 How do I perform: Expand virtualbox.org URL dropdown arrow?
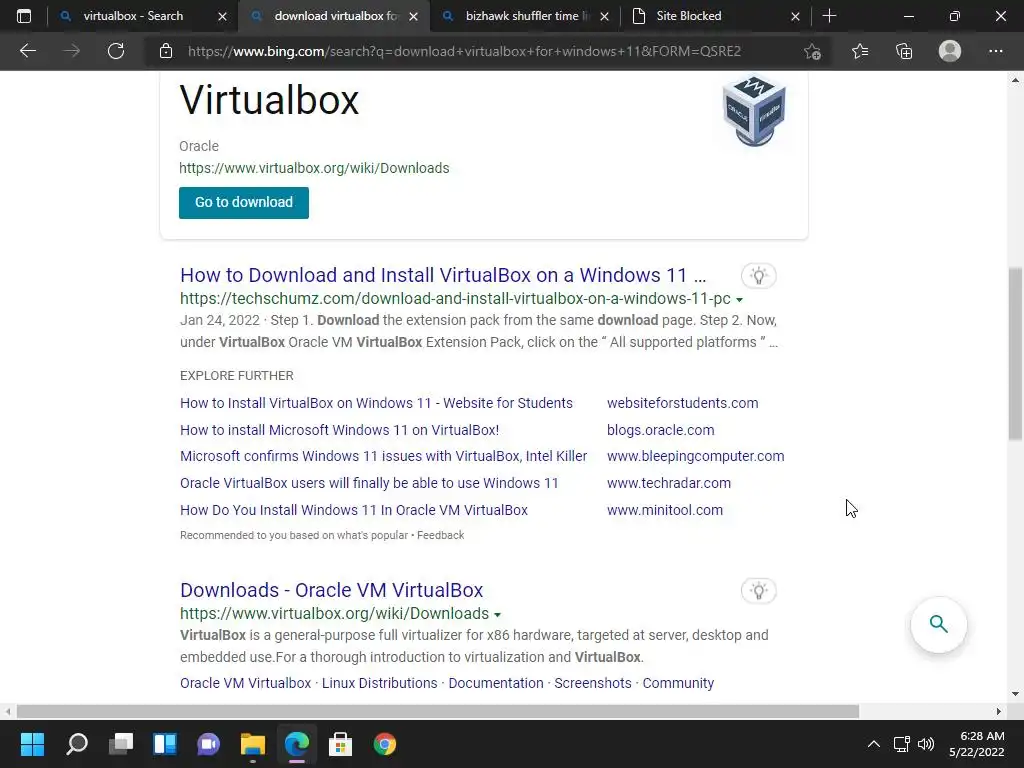pyautogui.click(x=498, y=615)
